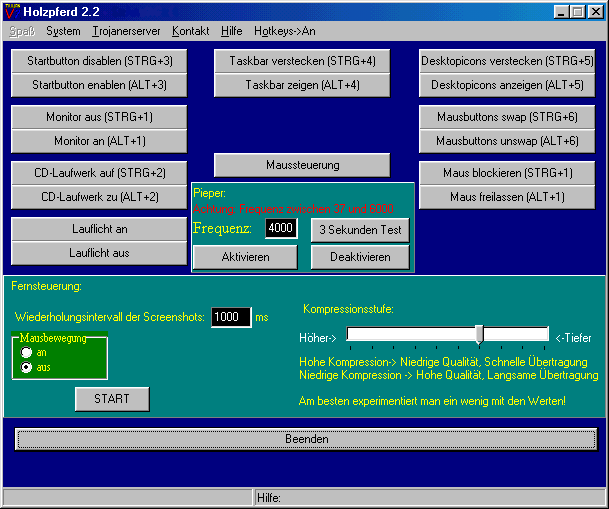Open the Hilfe menu
Viewport: 609px width, 509px height.
232,31
